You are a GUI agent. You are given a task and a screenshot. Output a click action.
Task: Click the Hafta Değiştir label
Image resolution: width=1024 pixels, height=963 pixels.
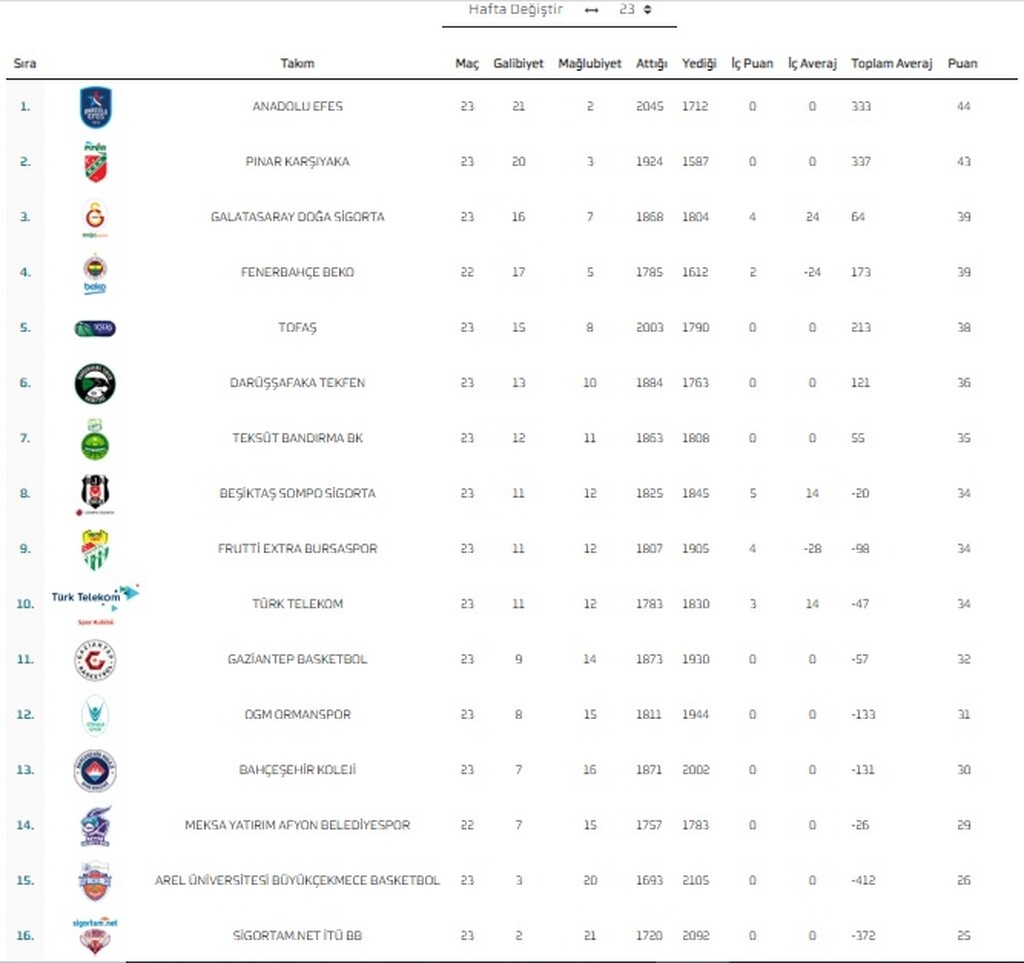[x=516, y=10]
